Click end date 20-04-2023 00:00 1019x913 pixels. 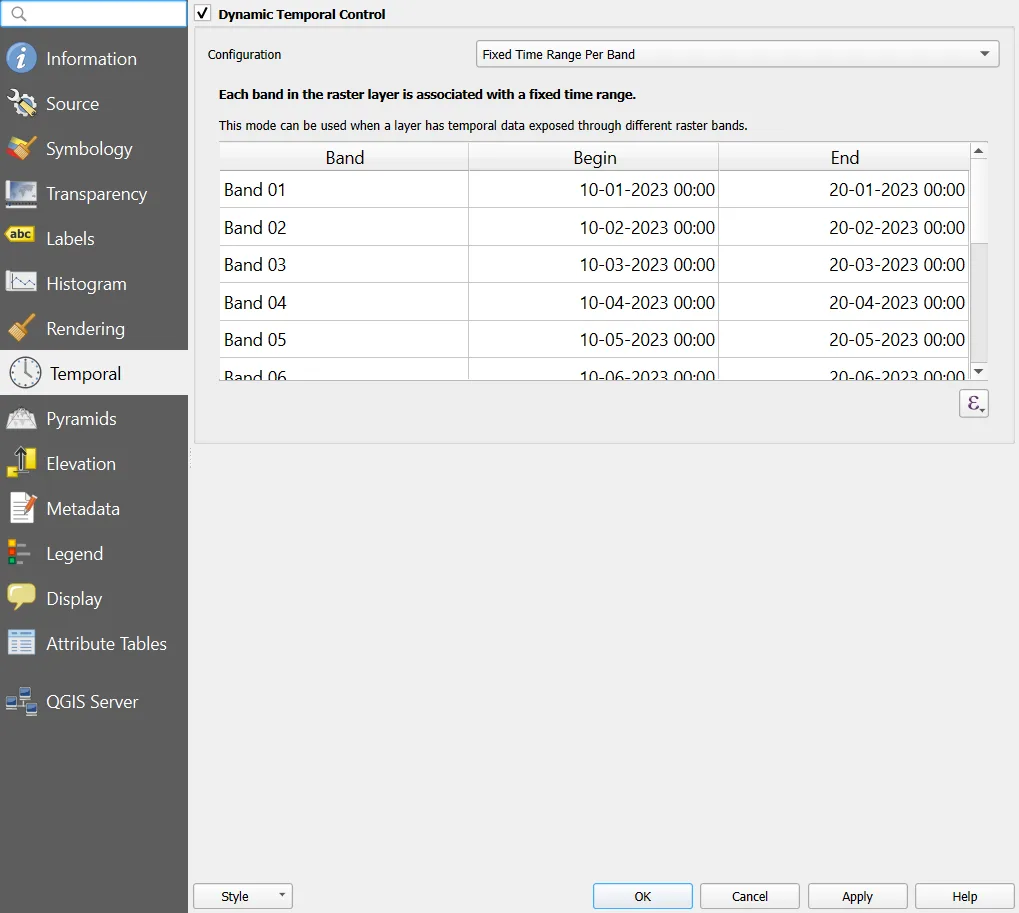pyautogui.click(x=844, y=302)
